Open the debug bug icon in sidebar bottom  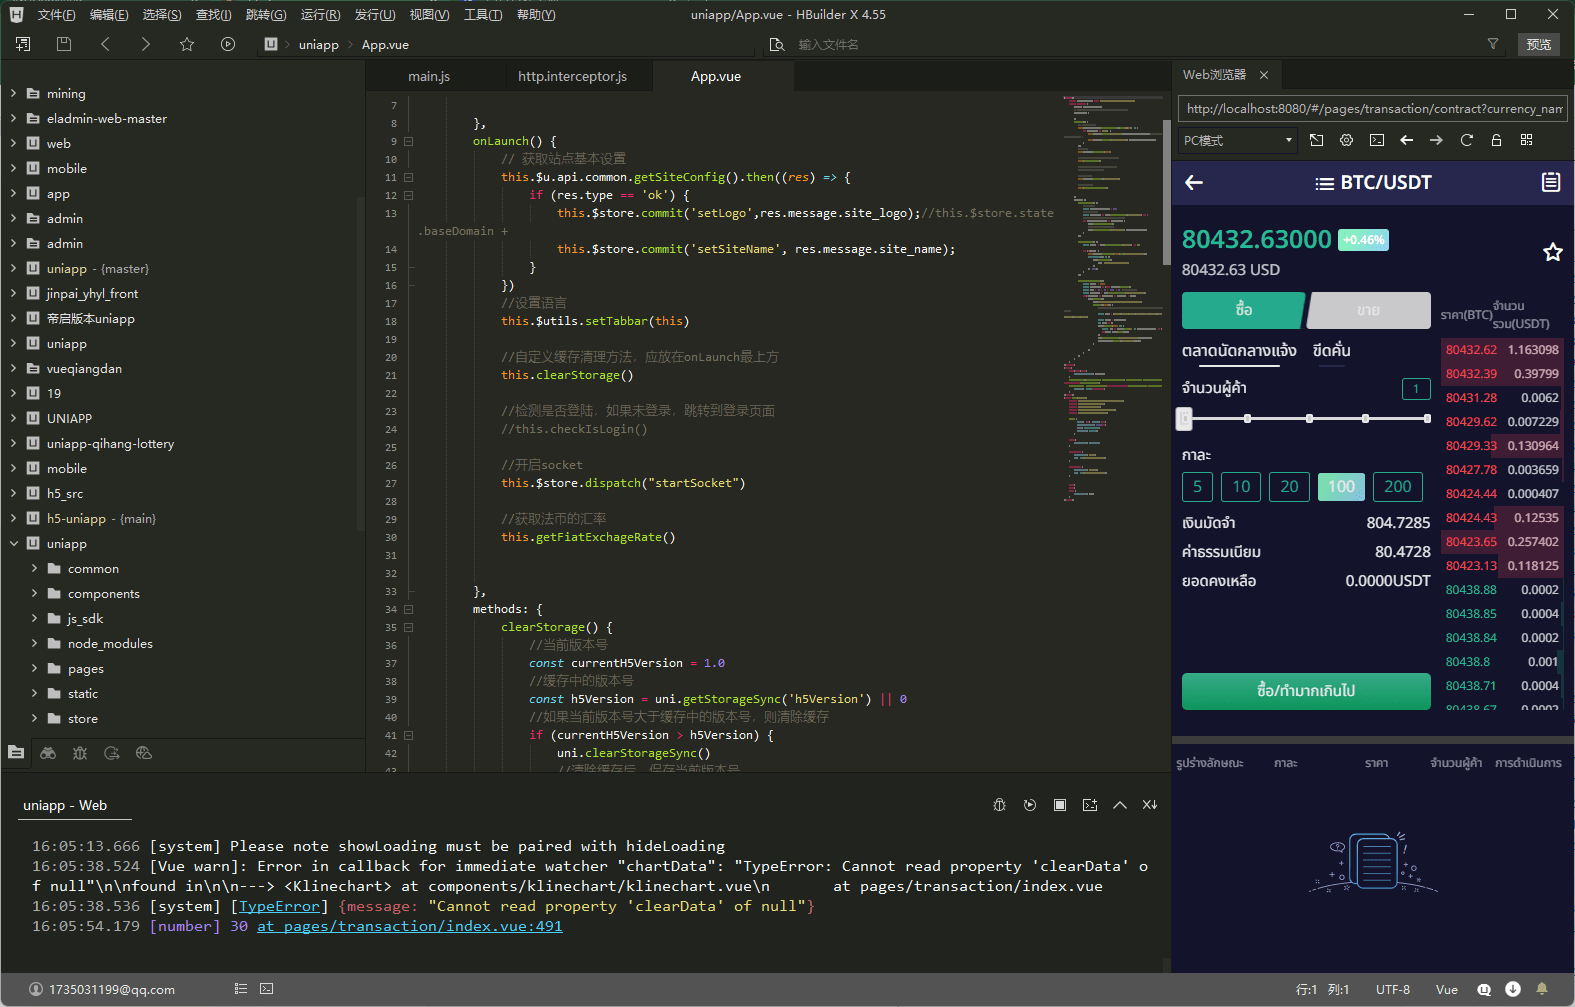80,753
